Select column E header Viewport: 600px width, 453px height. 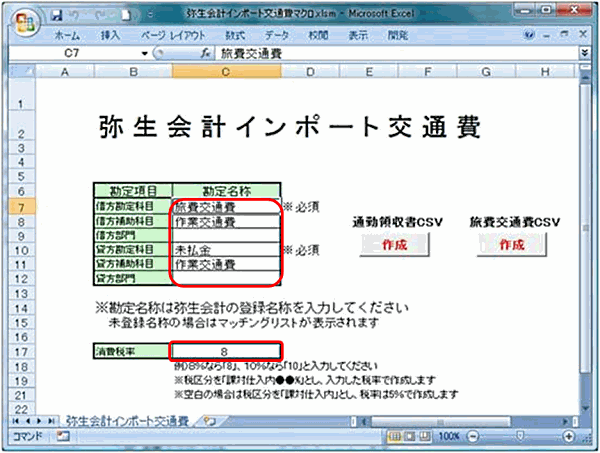[x=369, y=72]
